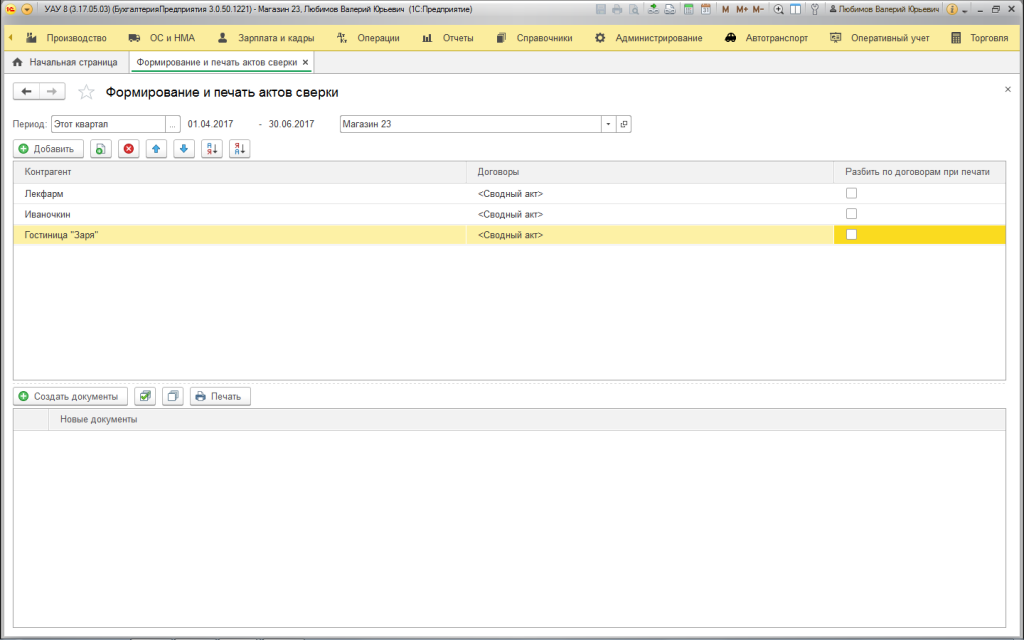
Task: Open the calendar icon in the title bar
Action: (x=705, y=10)
